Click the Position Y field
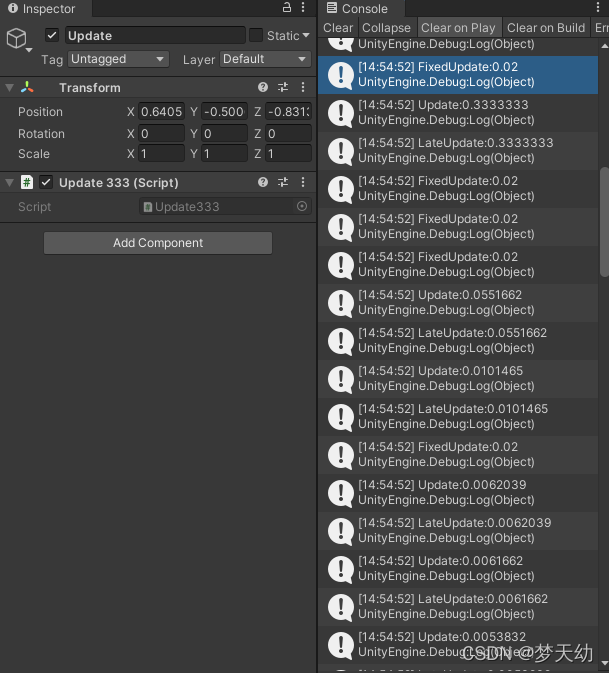609x673 pixels. (224, 112)
